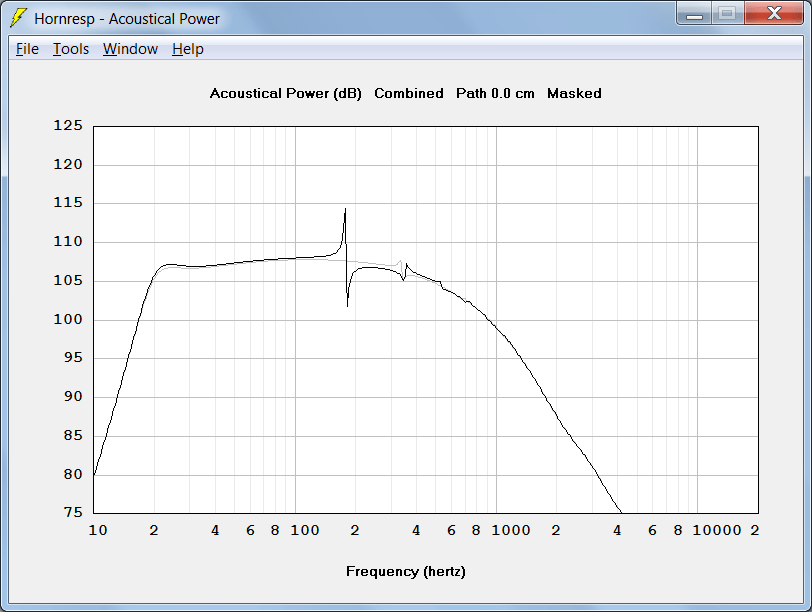Click the 80 value on the dB axis
The width and height of the screenshot is (812, 612).
coord(73,474)
